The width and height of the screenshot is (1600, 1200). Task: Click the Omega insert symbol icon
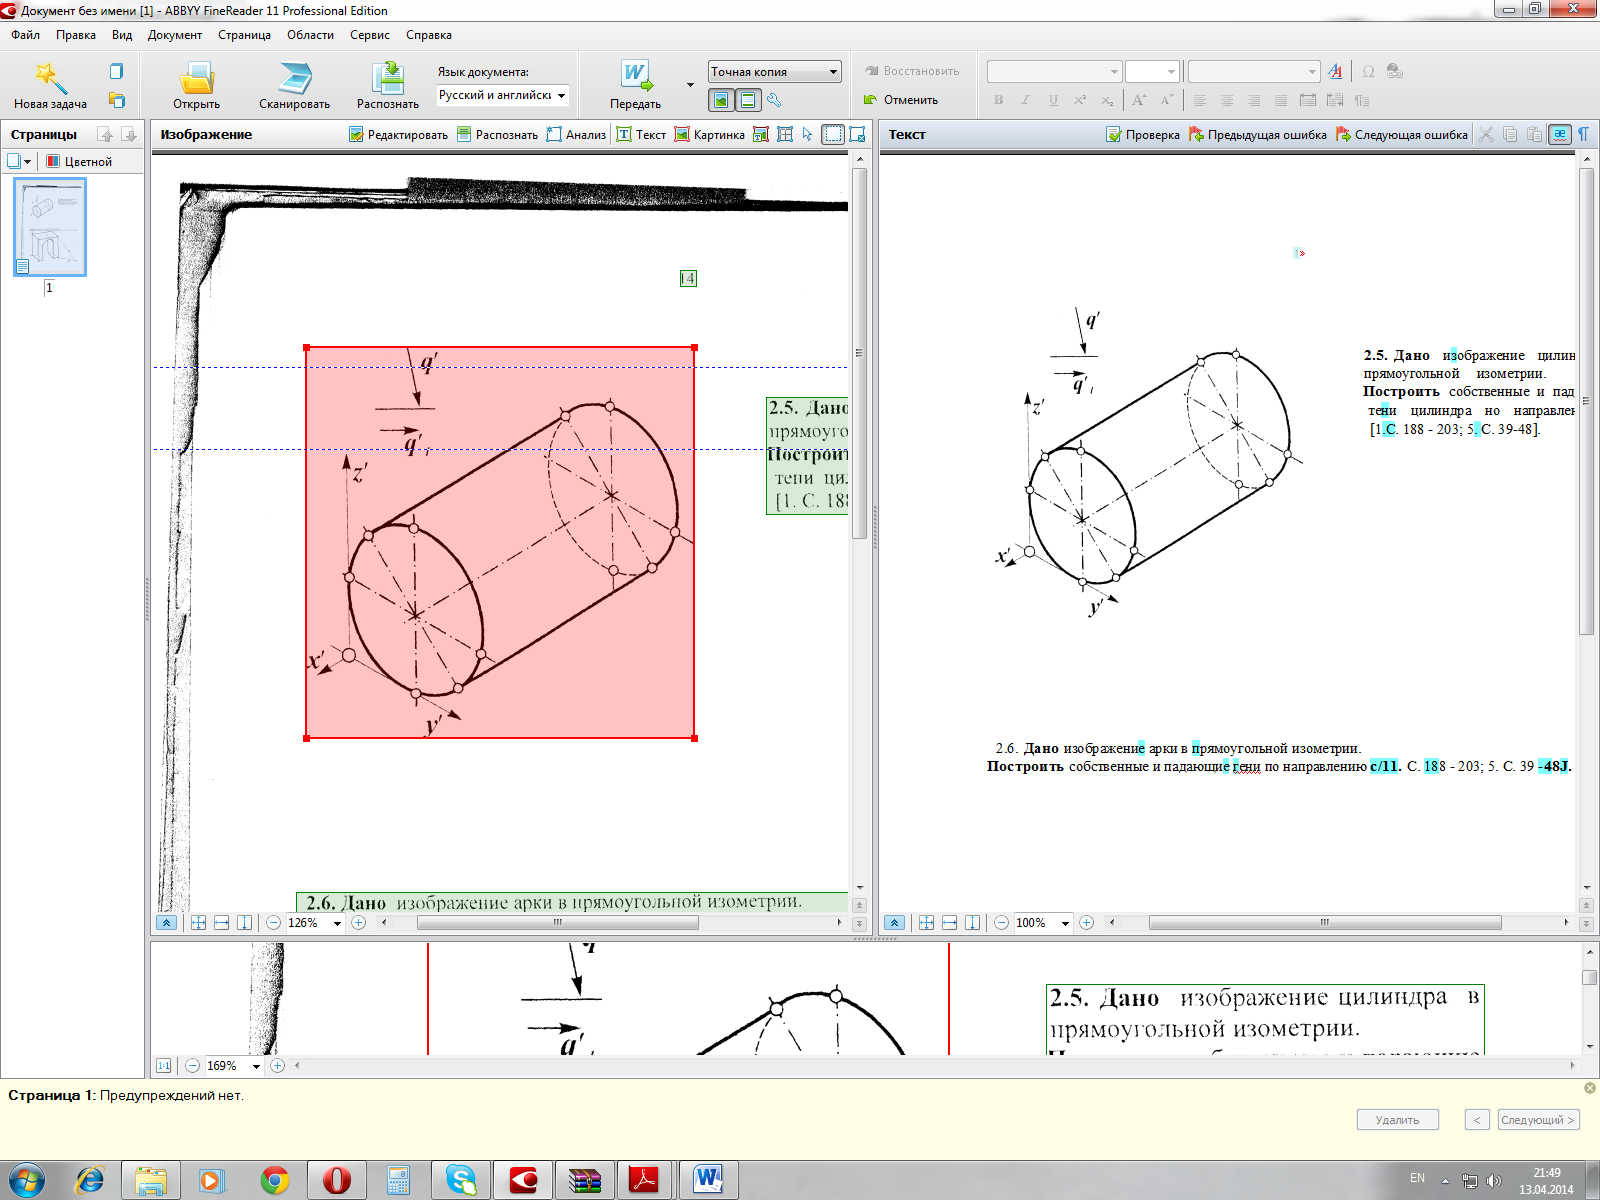1368,71
